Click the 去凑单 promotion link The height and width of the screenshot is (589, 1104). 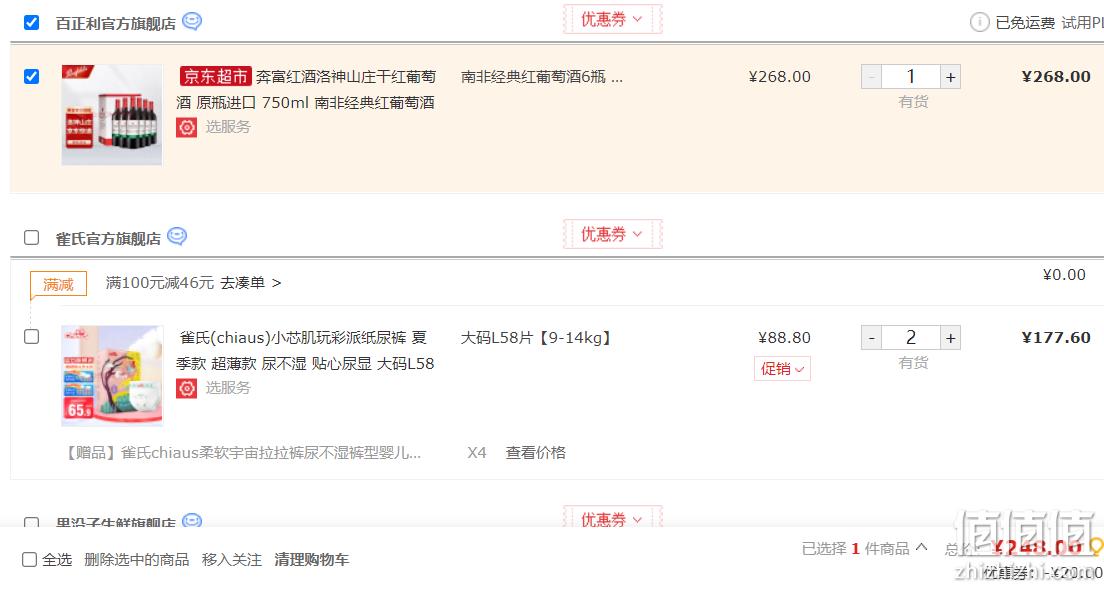click(251, 283)
